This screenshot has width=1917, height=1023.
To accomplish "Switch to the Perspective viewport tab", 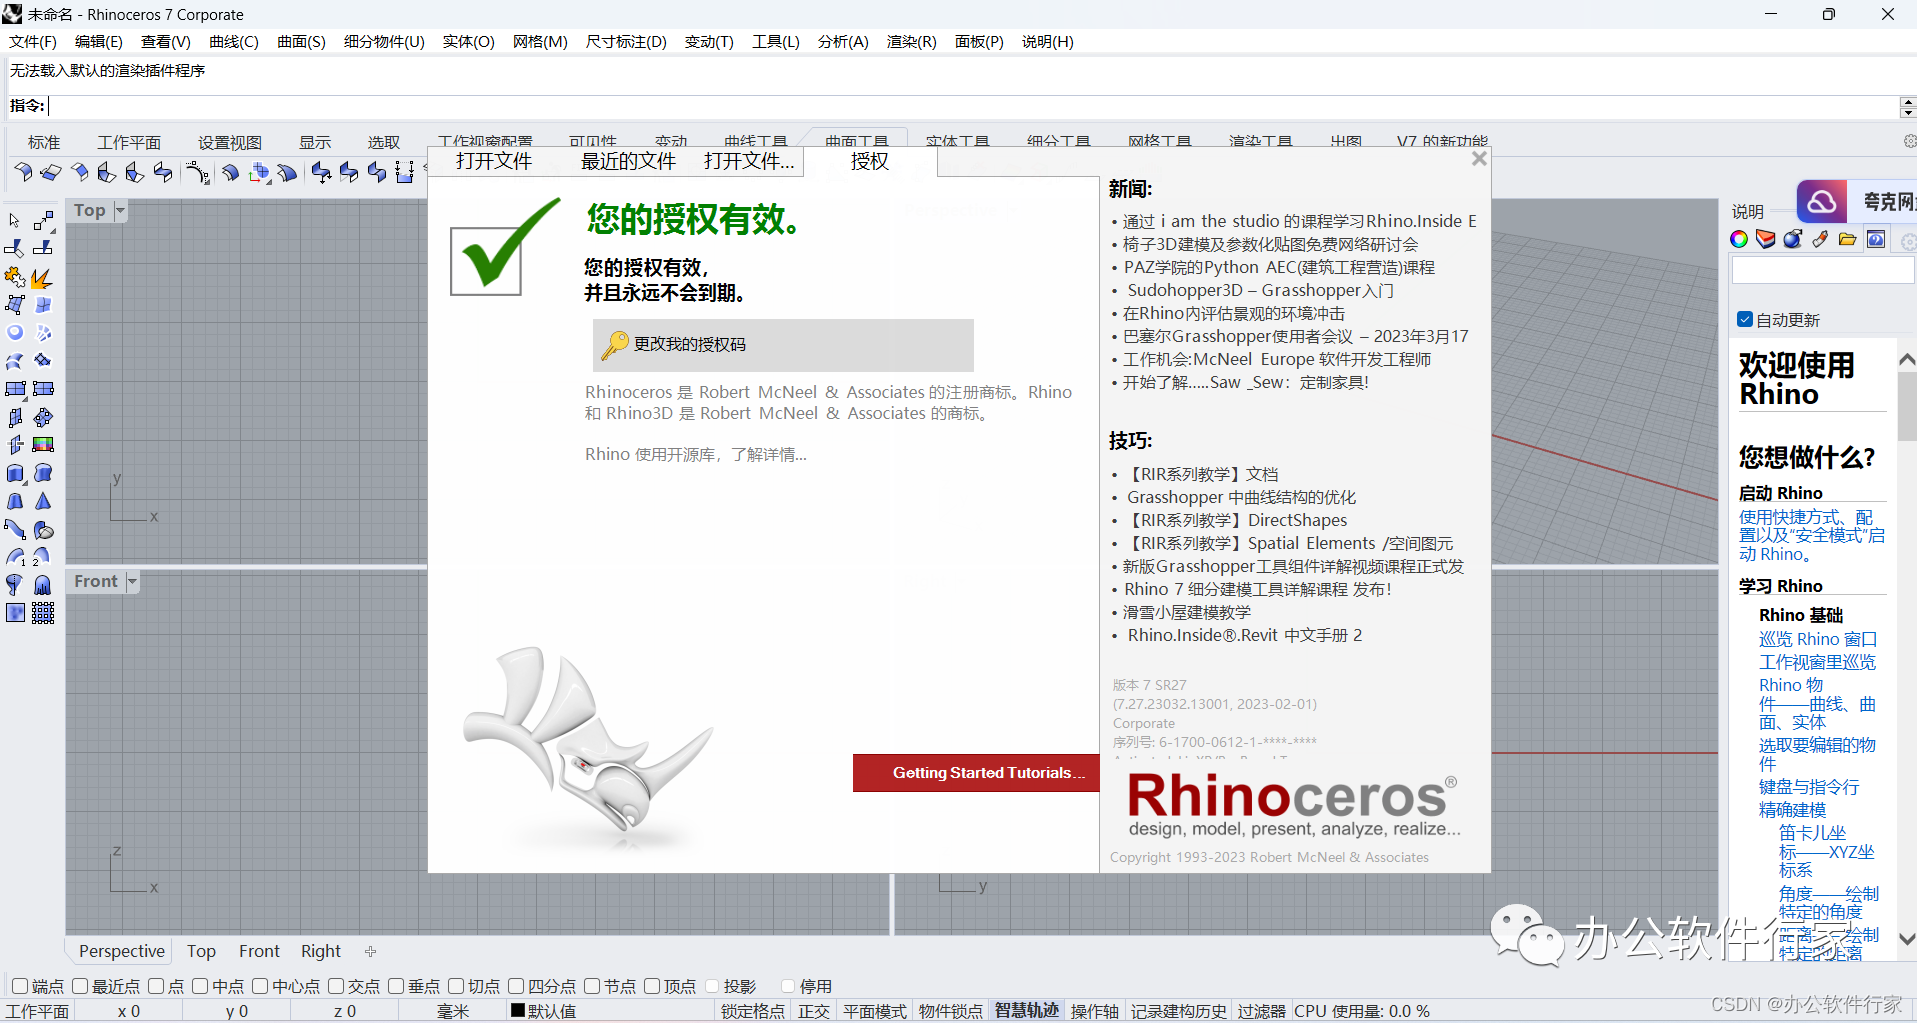I will (122, 951).
